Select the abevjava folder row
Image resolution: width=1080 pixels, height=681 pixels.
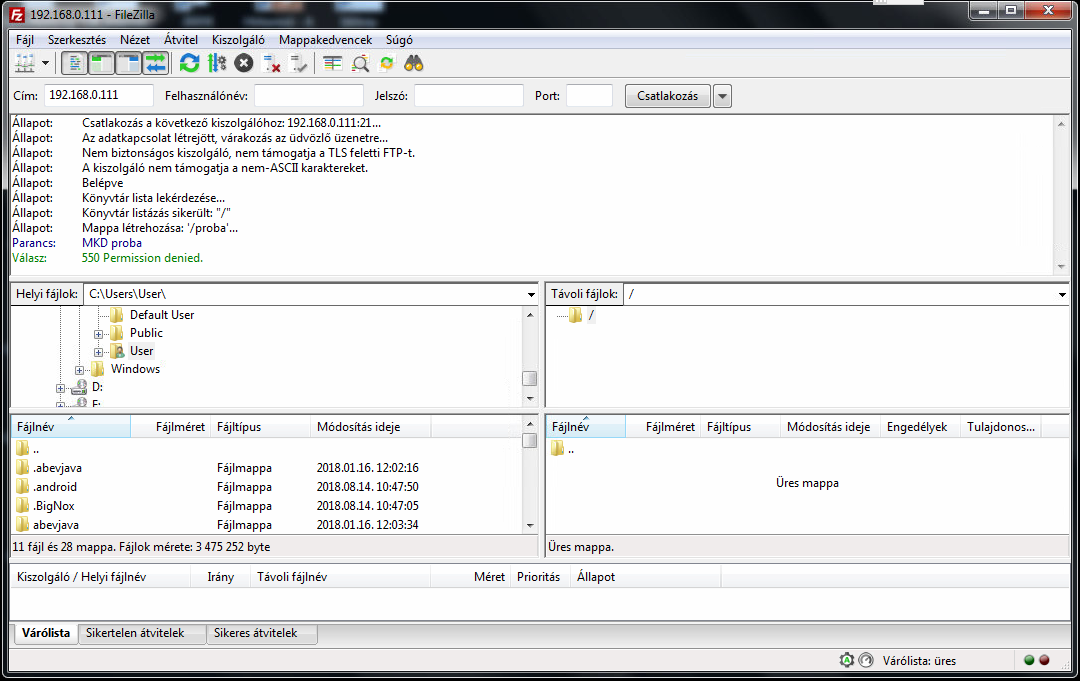(x=267, y=525)
